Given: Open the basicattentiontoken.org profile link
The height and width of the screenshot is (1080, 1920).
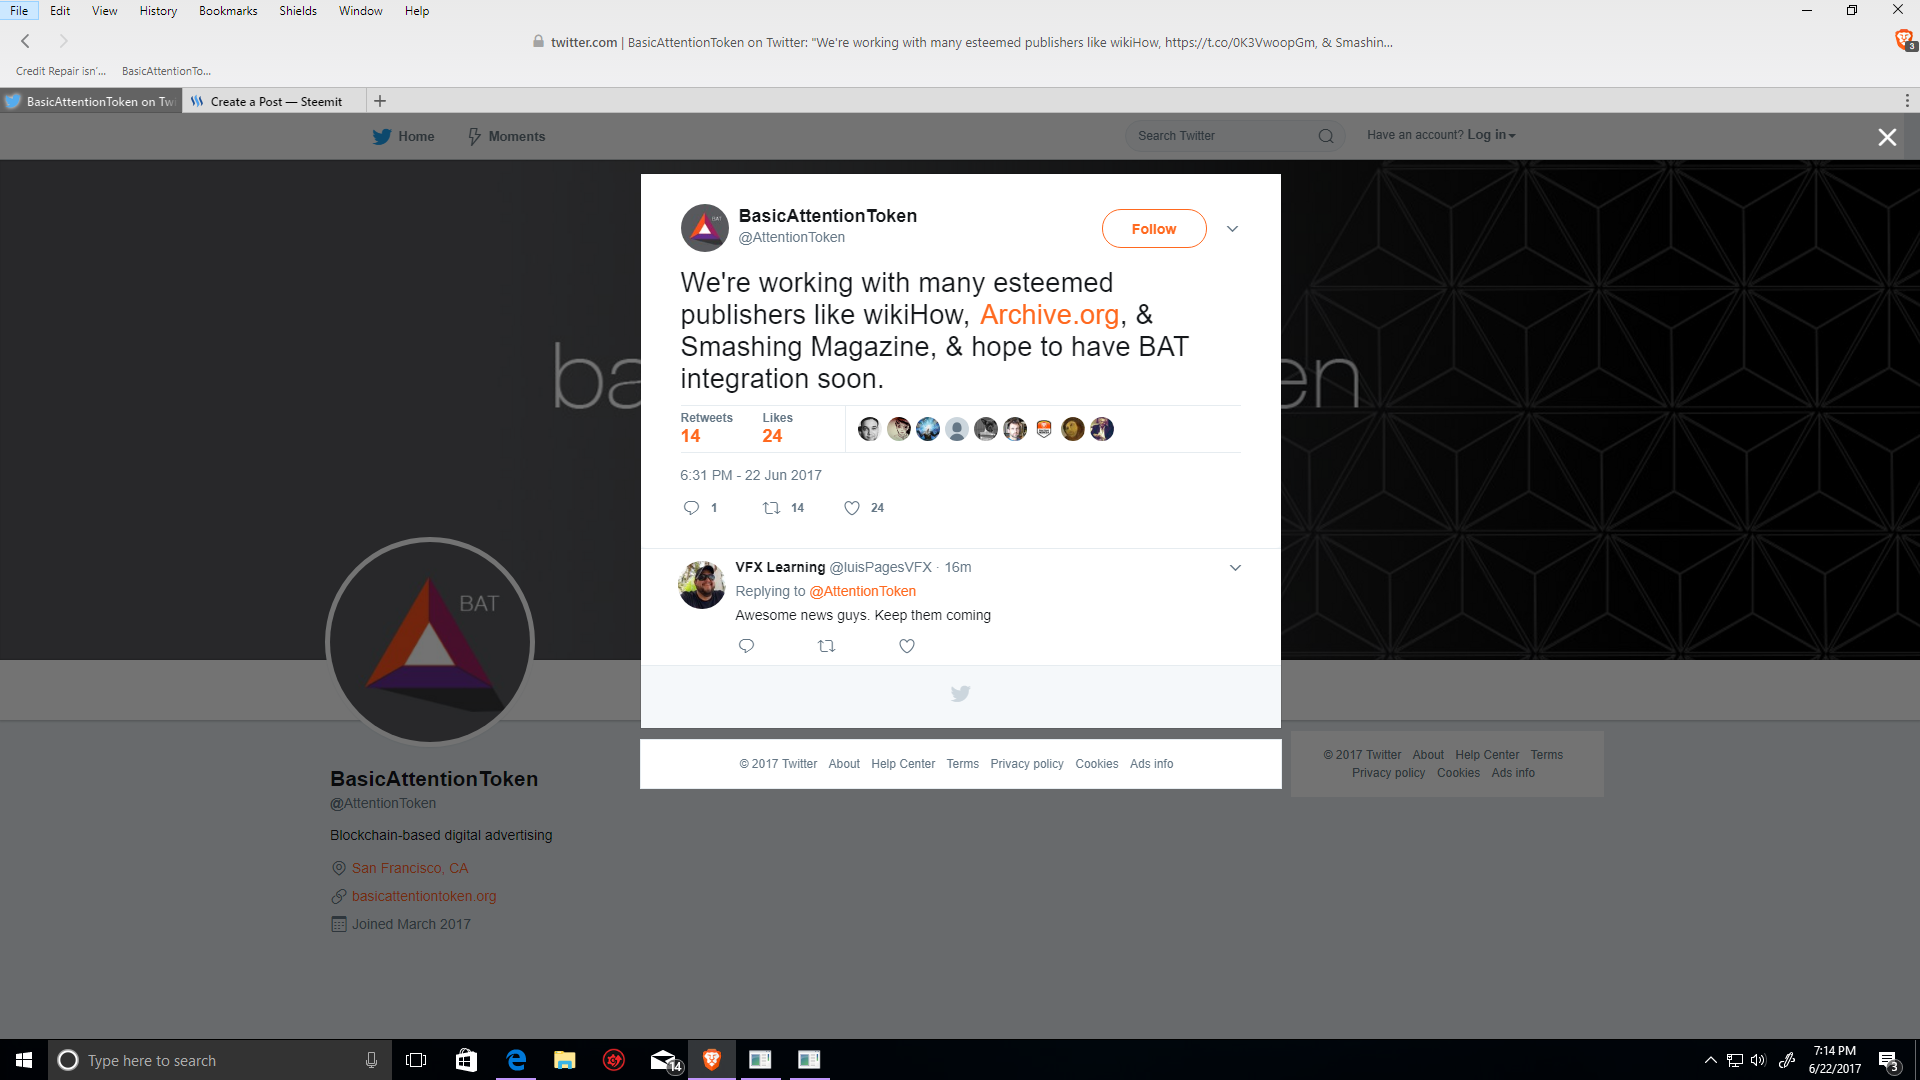Looking at the screenshot, I should point(424,897).
